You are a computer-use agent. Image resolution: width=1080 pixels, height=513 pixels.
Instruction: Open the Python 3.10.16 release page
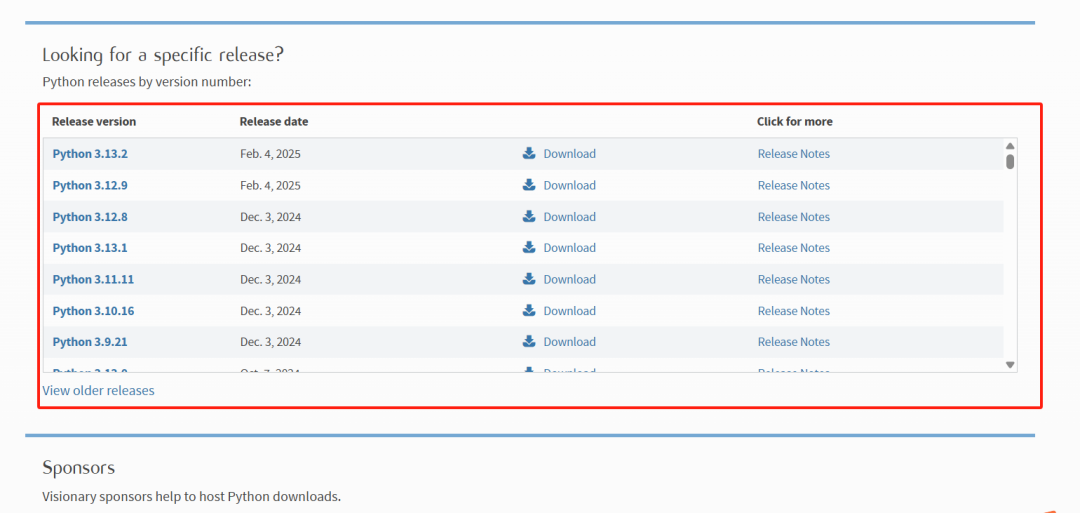point(93,311)
